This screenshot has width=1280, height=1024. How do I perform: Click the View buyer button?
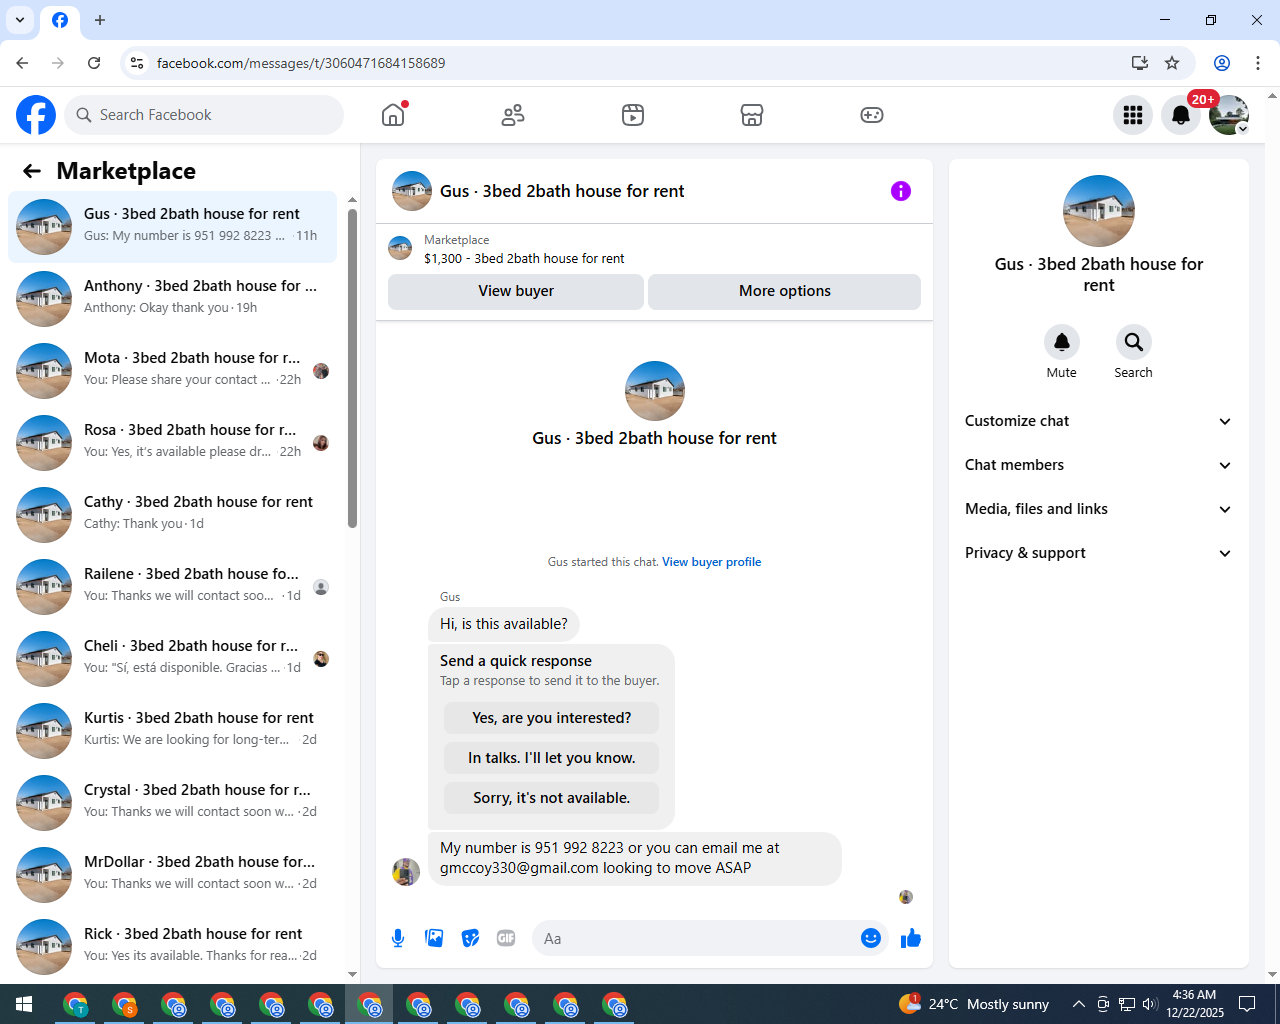click(516, 291)
